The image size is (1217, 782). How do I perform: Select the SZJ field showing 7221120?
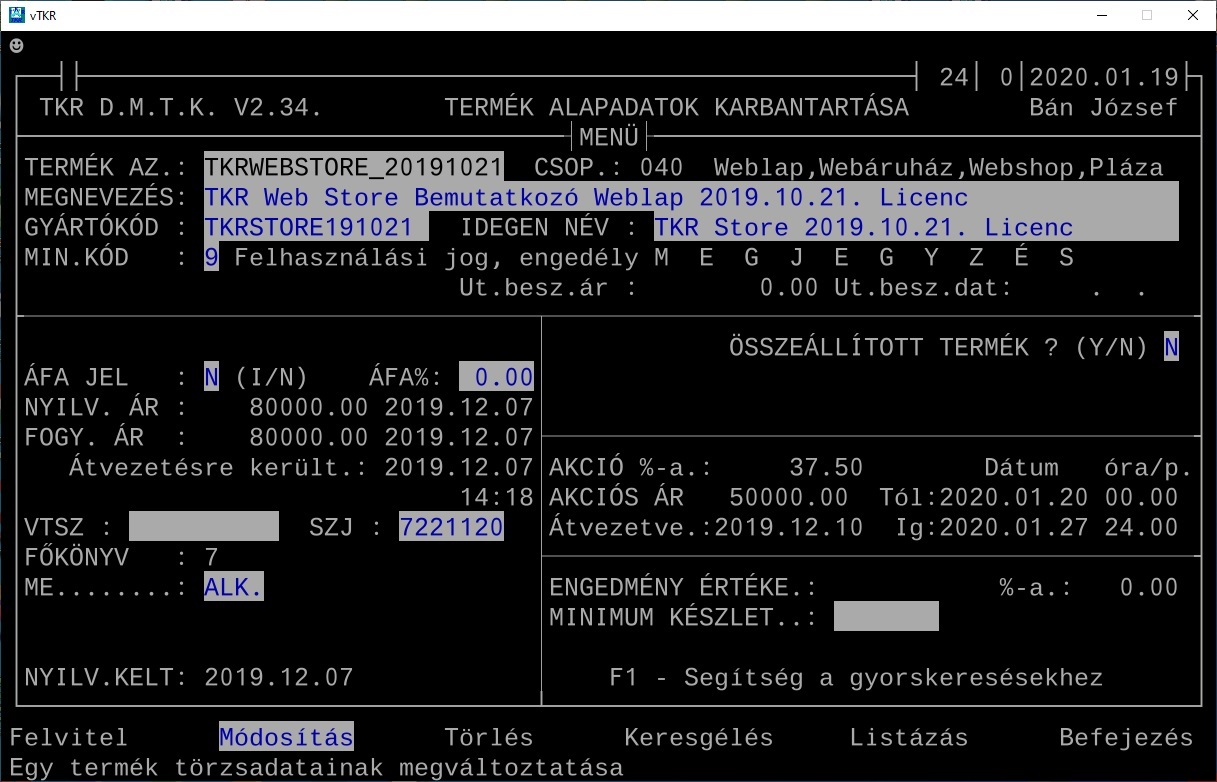pyautogui.click(x=451, y=527)
